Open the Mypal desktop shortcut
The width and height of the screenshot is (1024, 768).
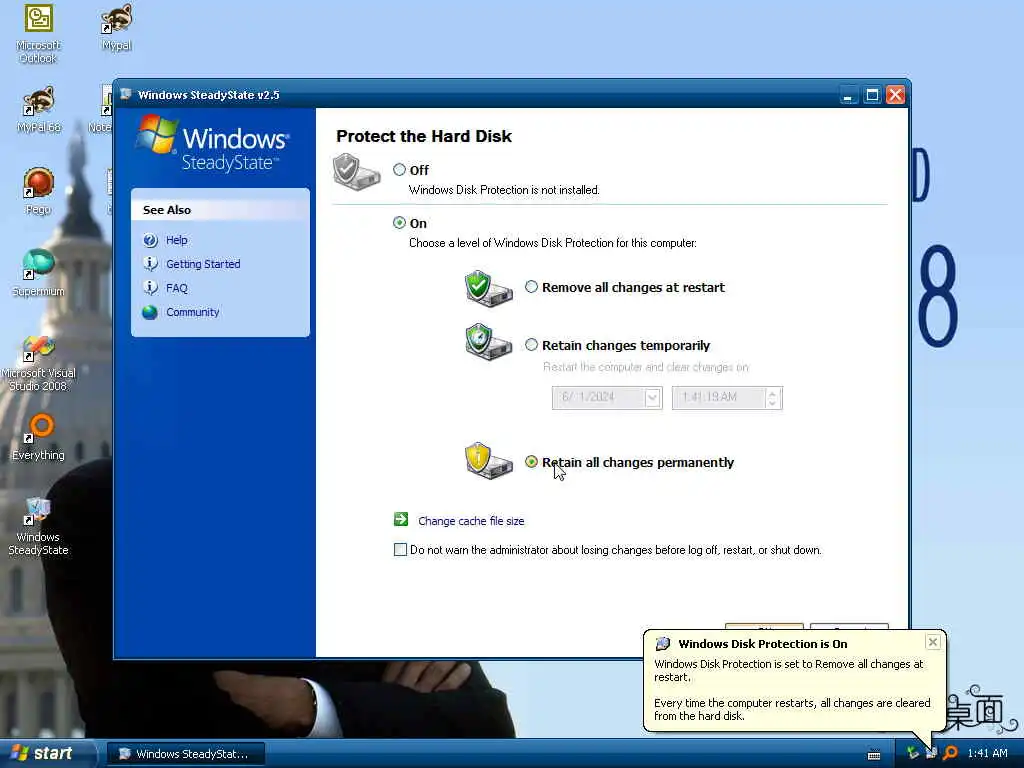click(x=117, y=27)
